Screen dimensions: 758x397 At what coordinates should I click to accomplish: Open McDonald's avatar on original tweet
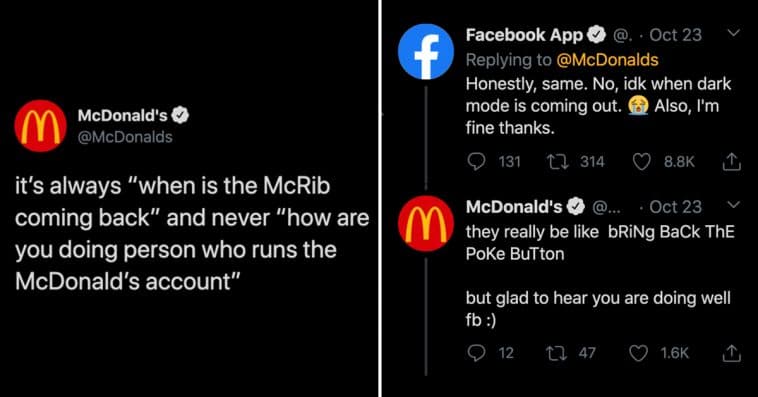(x=41, y=126)
